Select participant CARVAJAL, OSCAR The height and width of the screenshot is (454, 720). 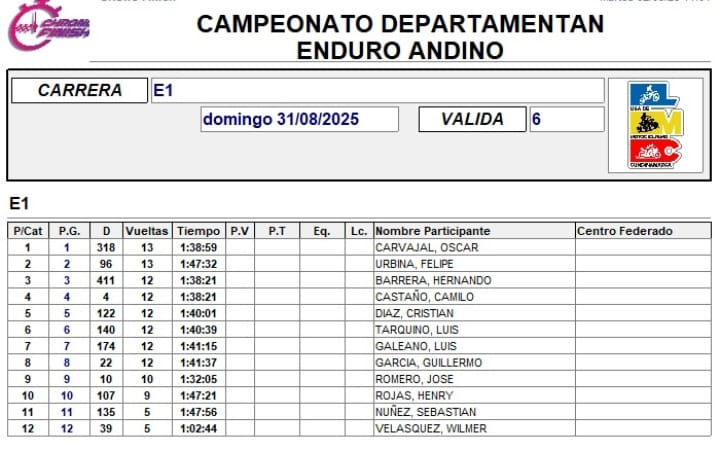[x=426, y=248]
